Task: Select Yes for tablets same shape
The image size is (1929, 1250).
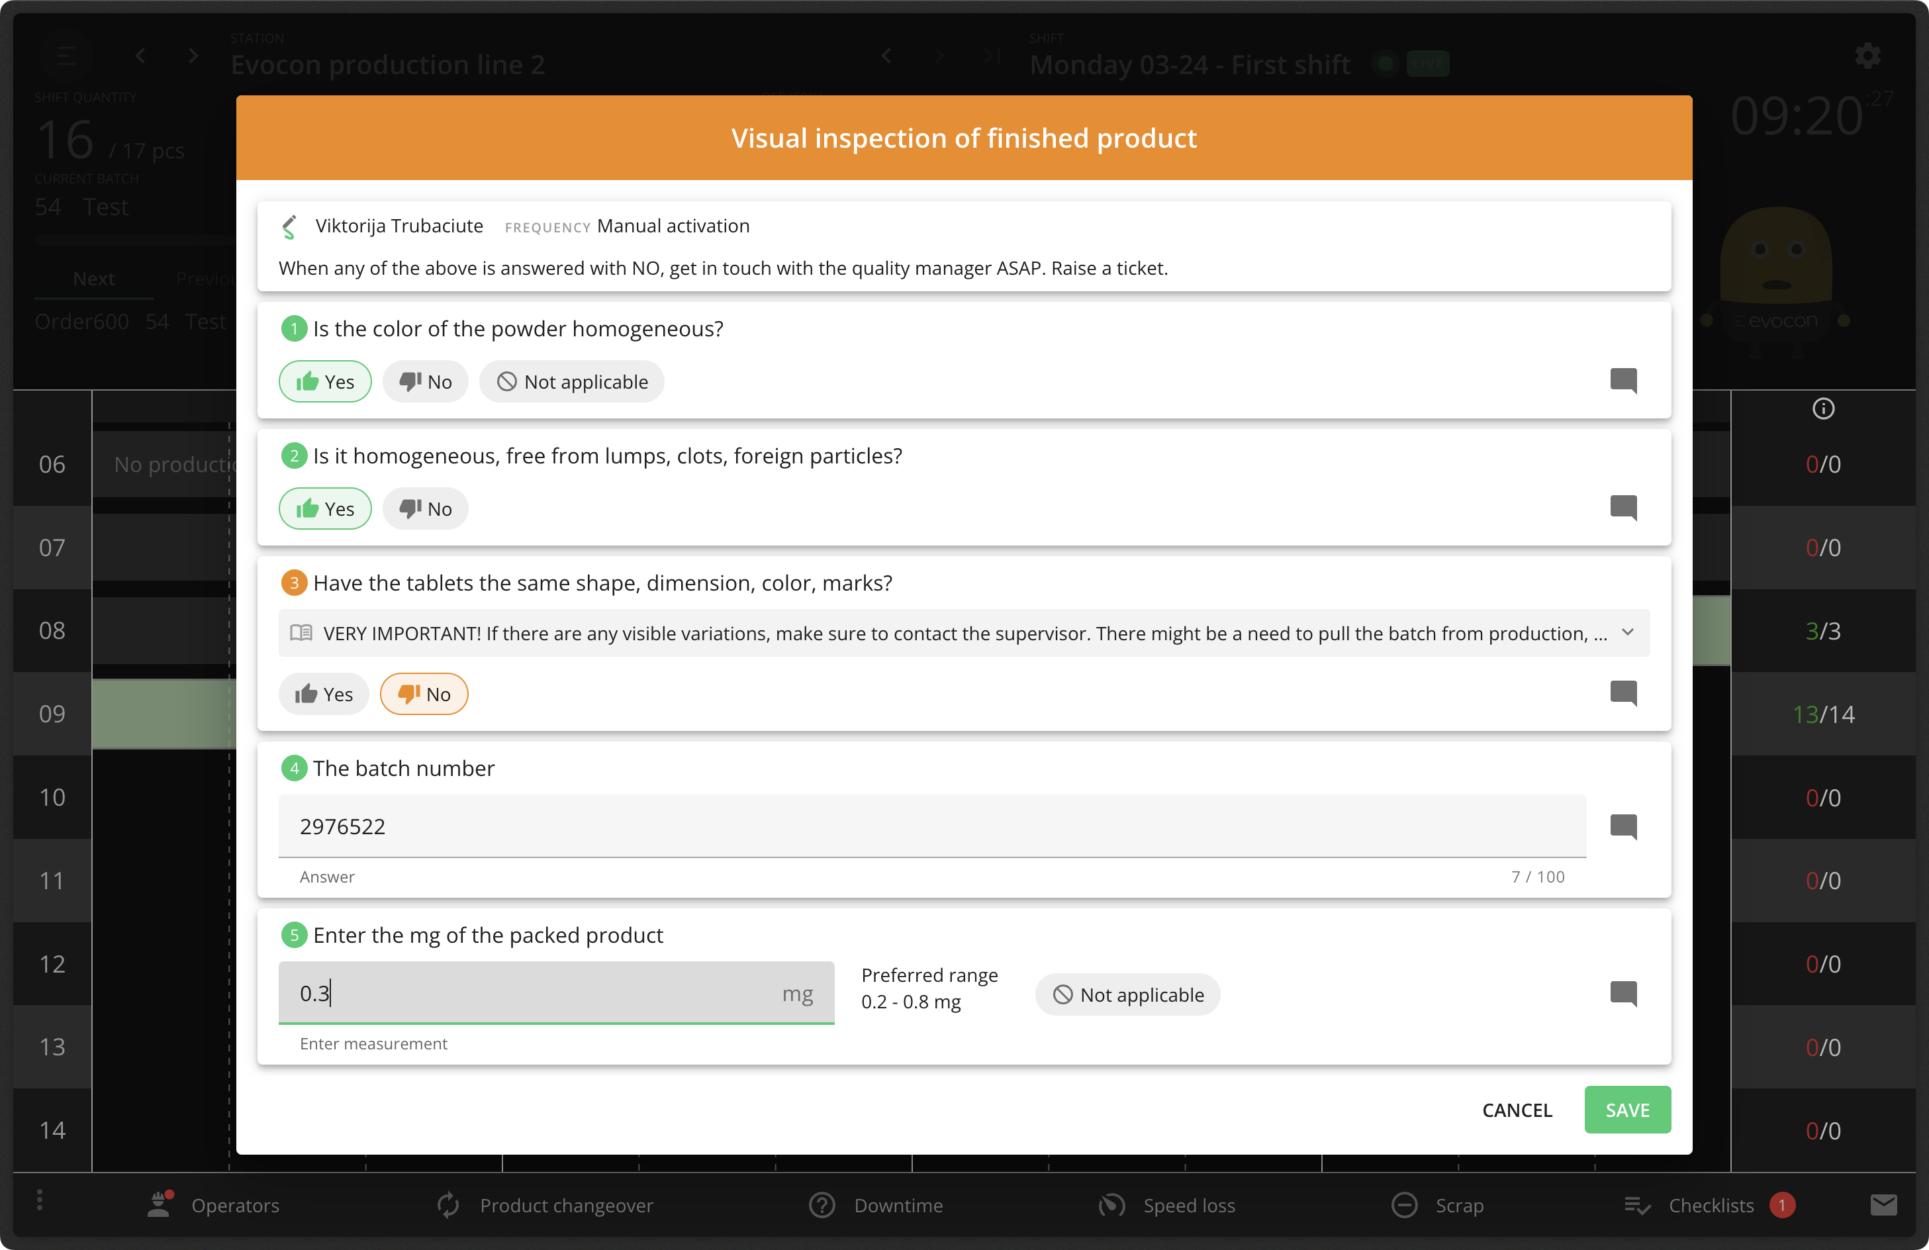Action: tap(324, 694)
